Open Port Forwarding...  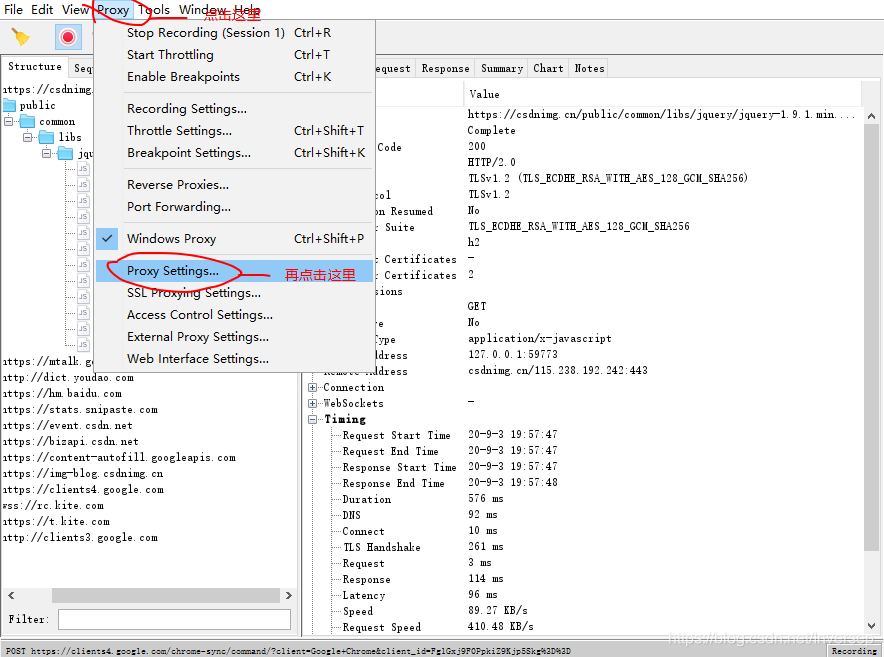(x=235, y=206)
